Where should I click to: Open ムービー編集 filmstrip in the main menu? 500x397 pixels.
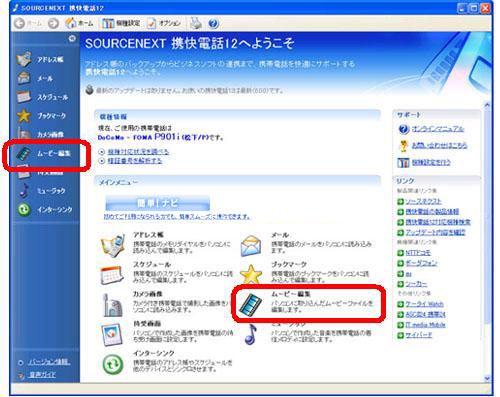(306, 303)
